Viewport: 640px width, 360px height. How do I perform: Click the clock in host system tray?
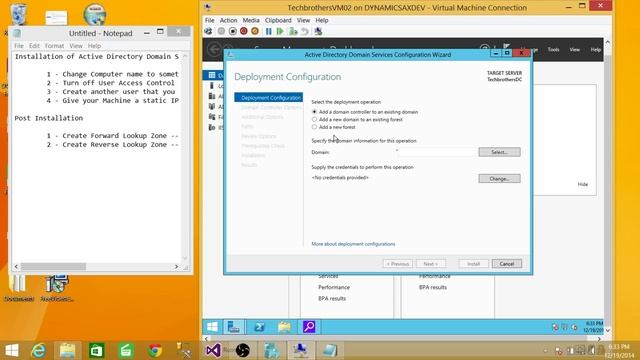619,351
